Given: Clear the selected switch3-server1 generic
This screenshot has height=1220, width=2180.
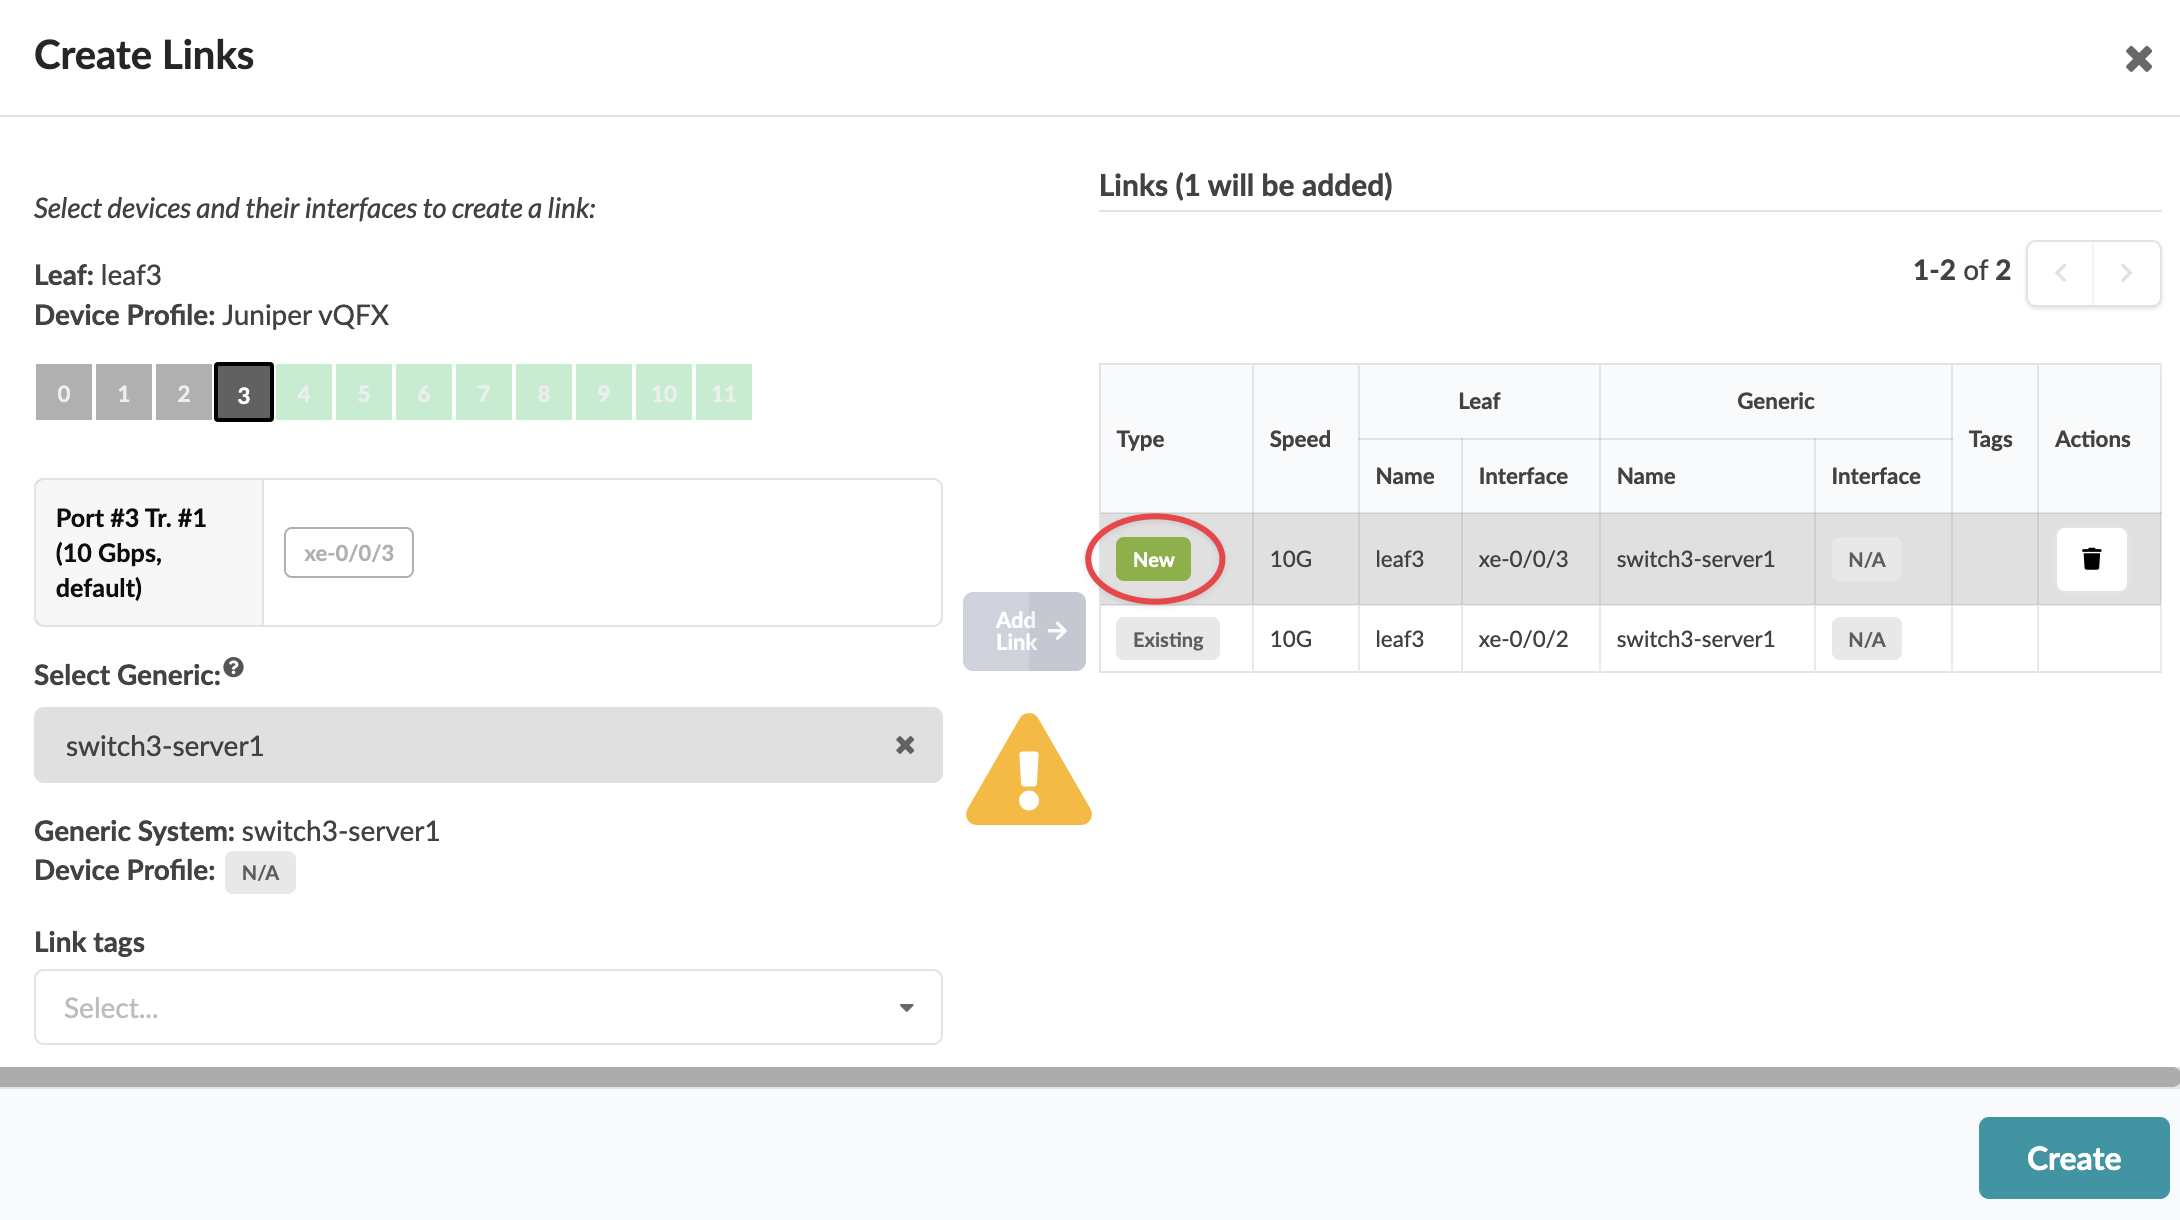Looking at the screenshot, I should pos(904,745).
